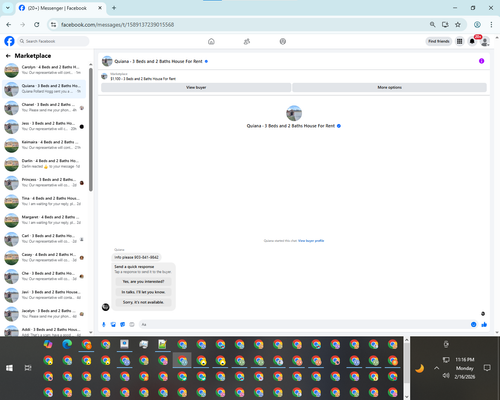Open Che's 3 Beds conversation
The width and height of the screenshot is (500, 400).
click(44, 276)
